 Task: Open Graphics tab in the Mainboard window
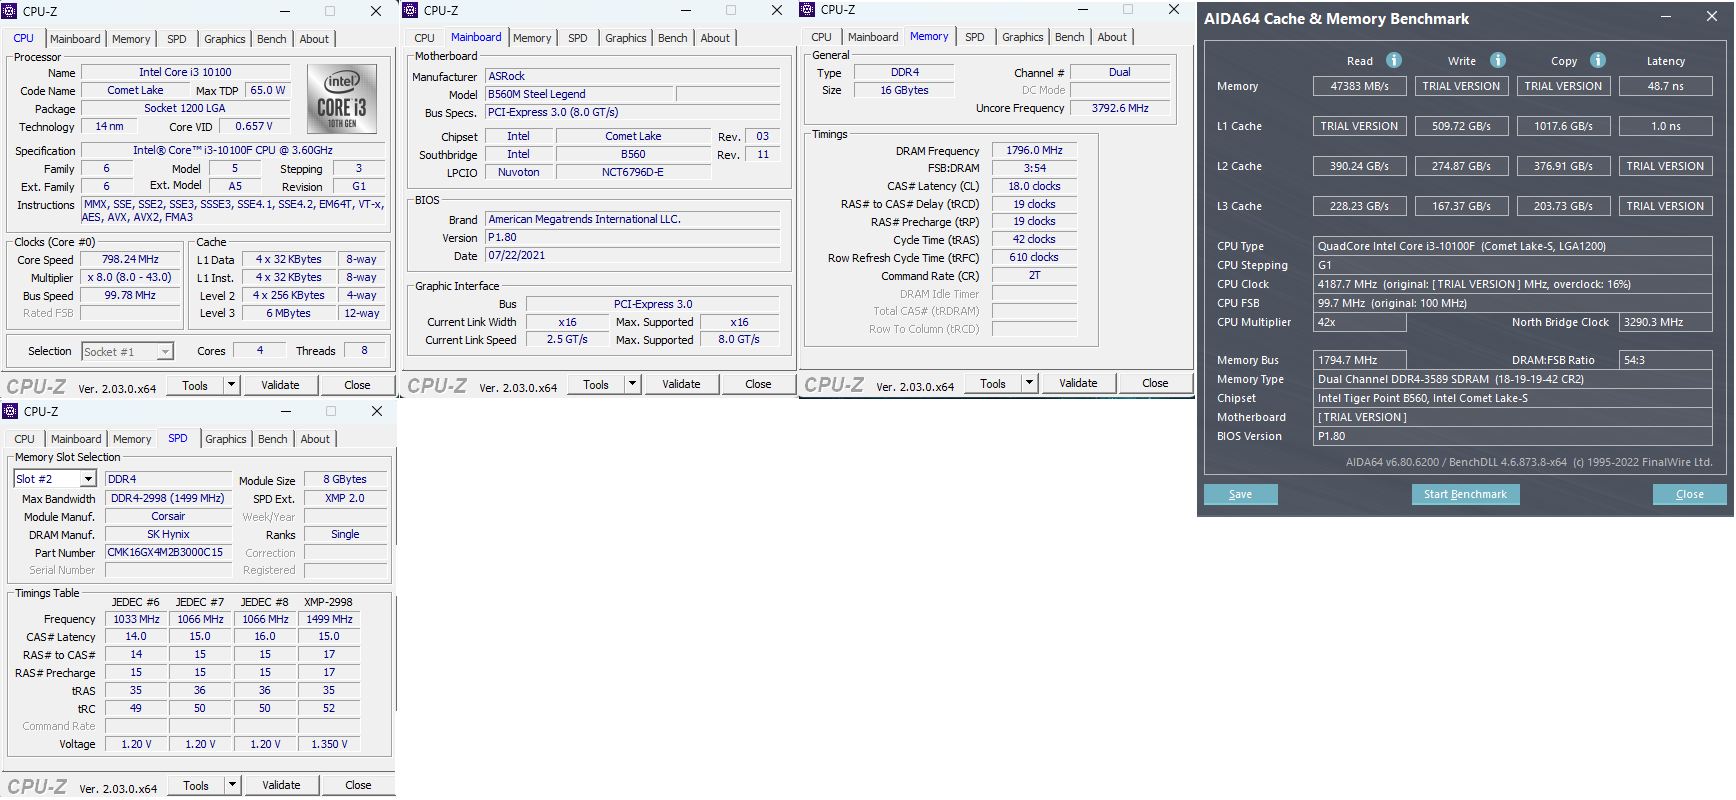point(626,38)
